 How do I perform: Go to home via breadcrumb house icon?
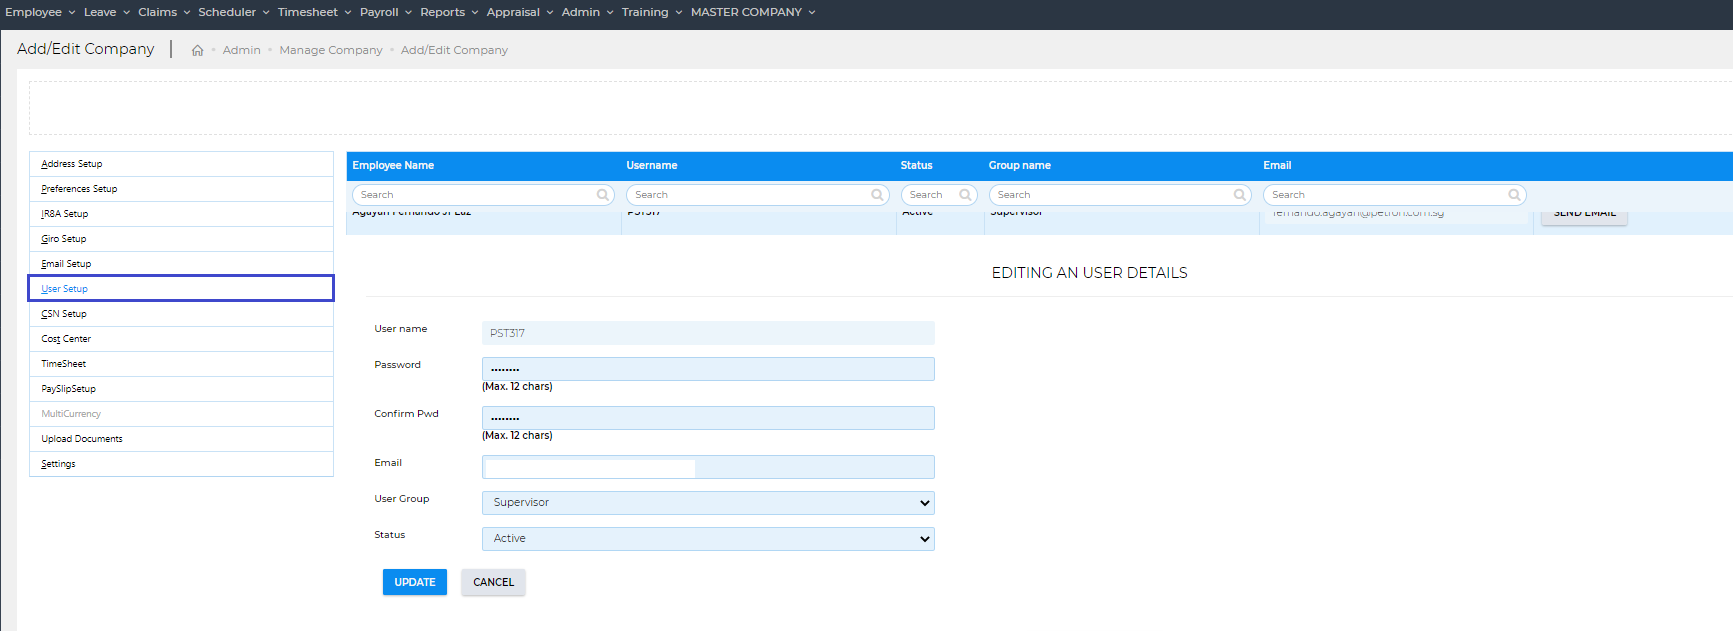click(198, 50)
